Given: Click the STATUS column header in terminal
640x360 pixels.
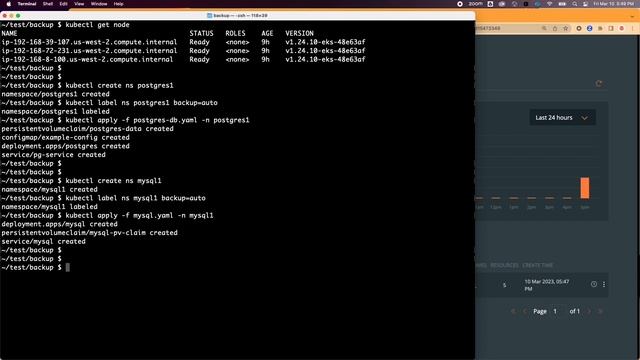Looking at the screenshot, I should (201, 33).
